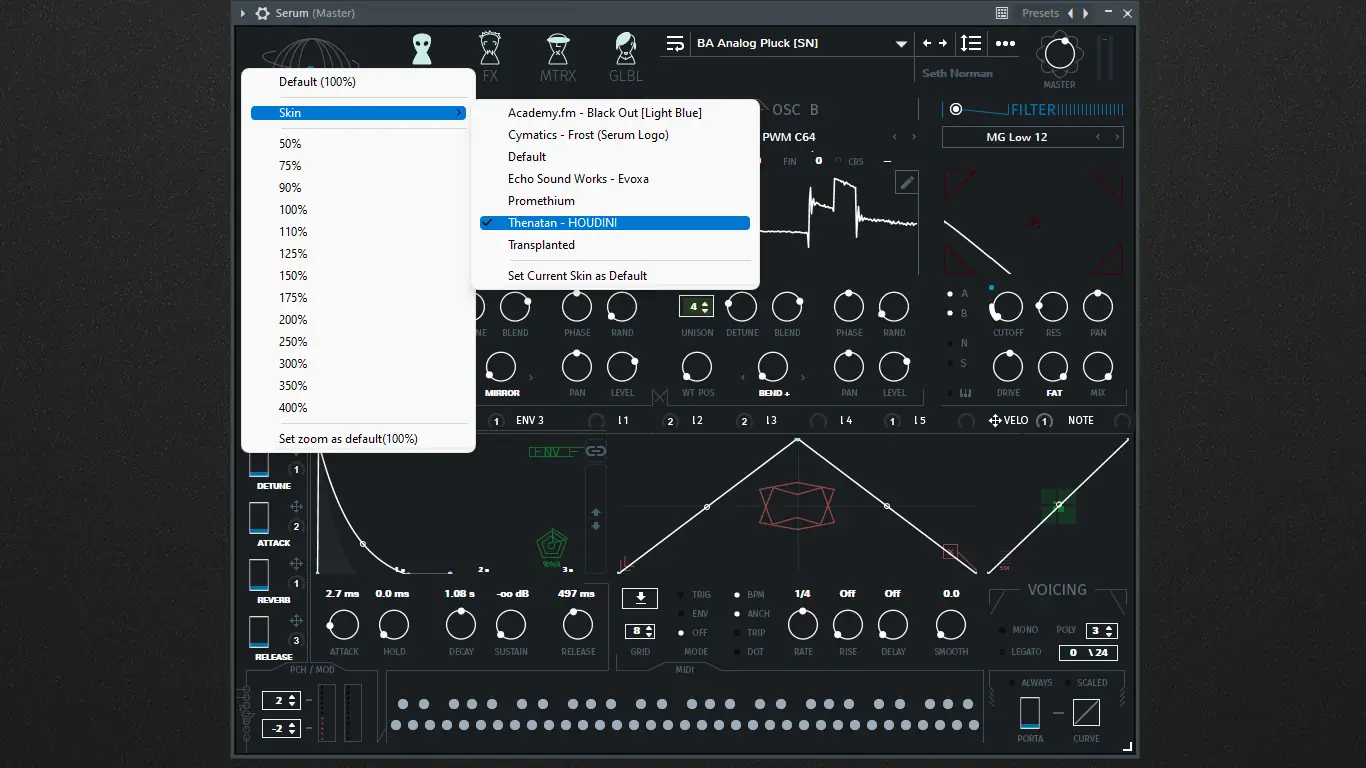Click the grid icon left of Presets
This screenshot has height=768, width=1366.
[1002, 13]
